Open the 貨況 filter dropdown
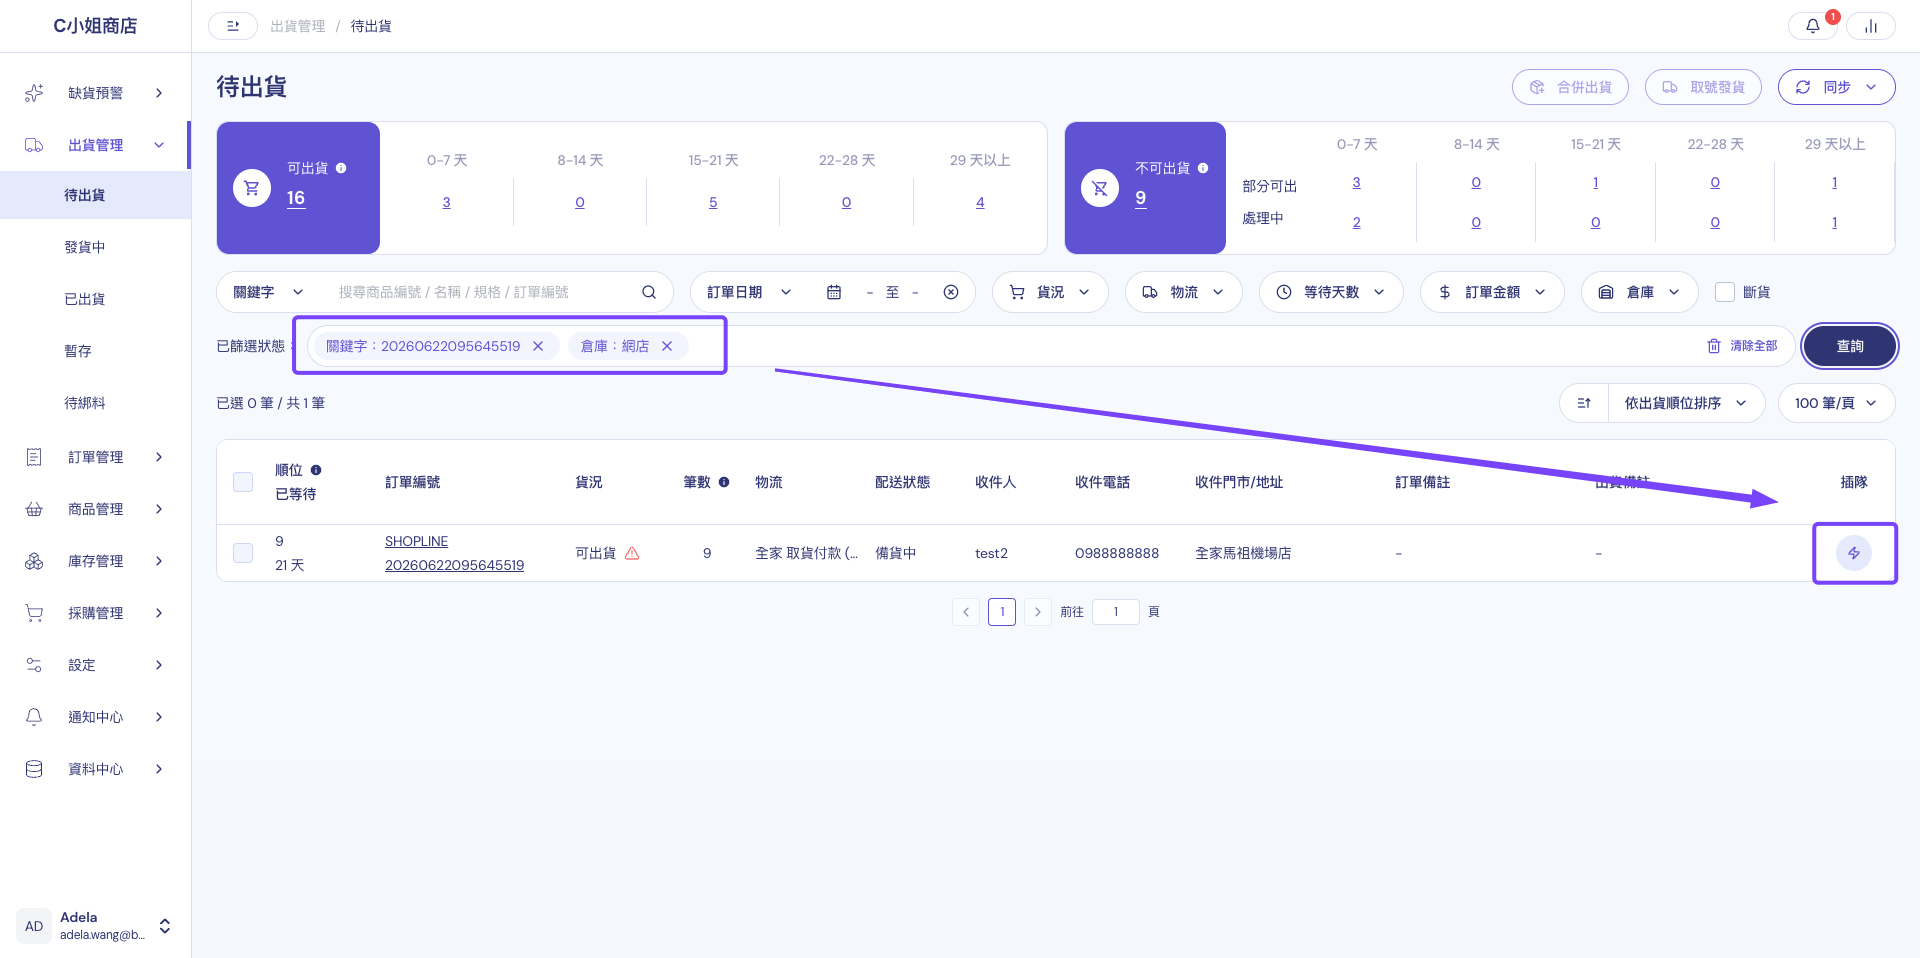The width and height of the screenshot is (1920, 958). [x=1050, y=292]
